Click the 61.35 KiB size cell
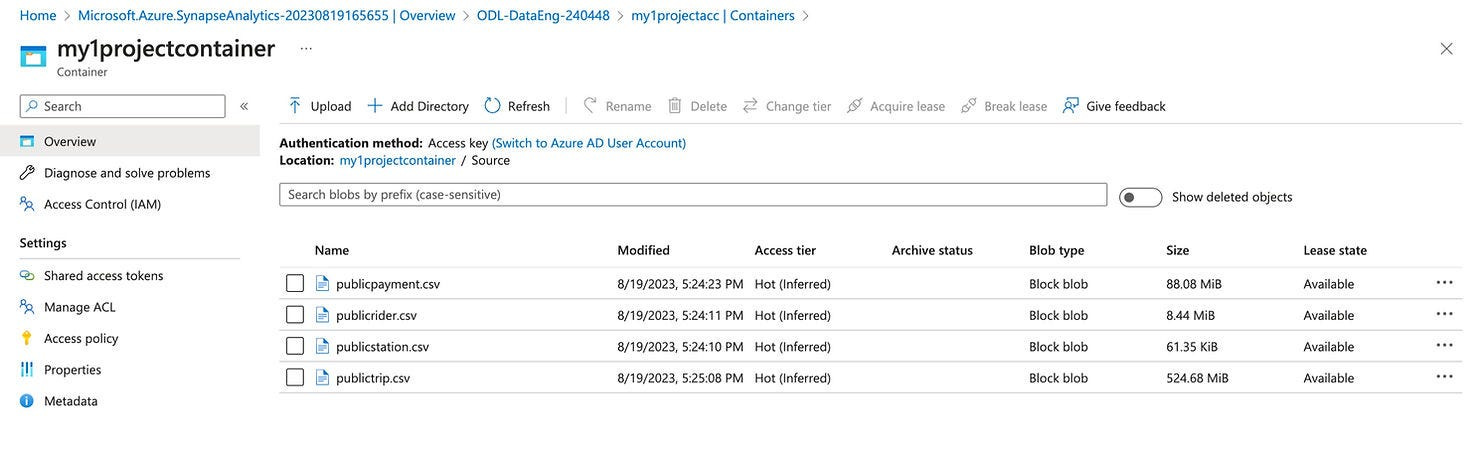1480x450 pixels. coord(1194,347)
